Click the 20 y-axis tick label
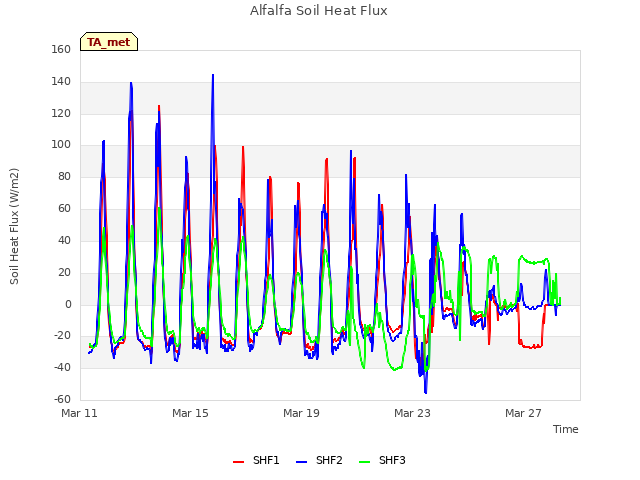640x480 pixels. 64,272
